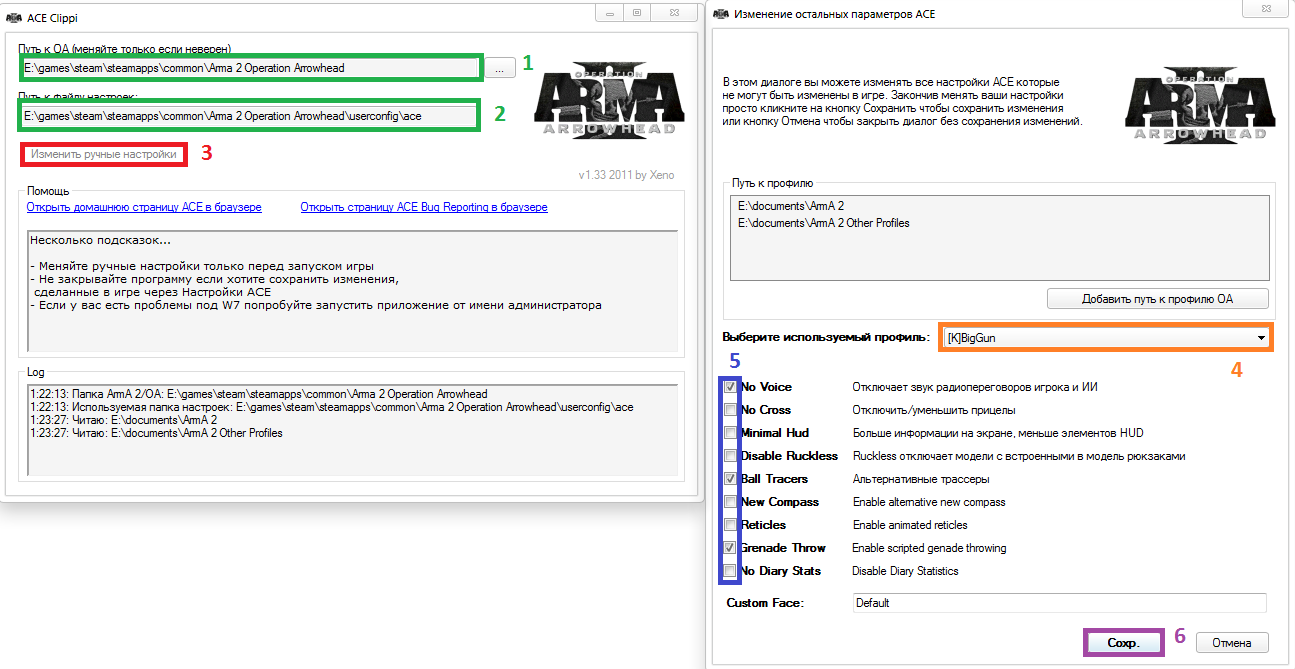
Task: Toggle the No Voice checkbox
Action: 731,387
